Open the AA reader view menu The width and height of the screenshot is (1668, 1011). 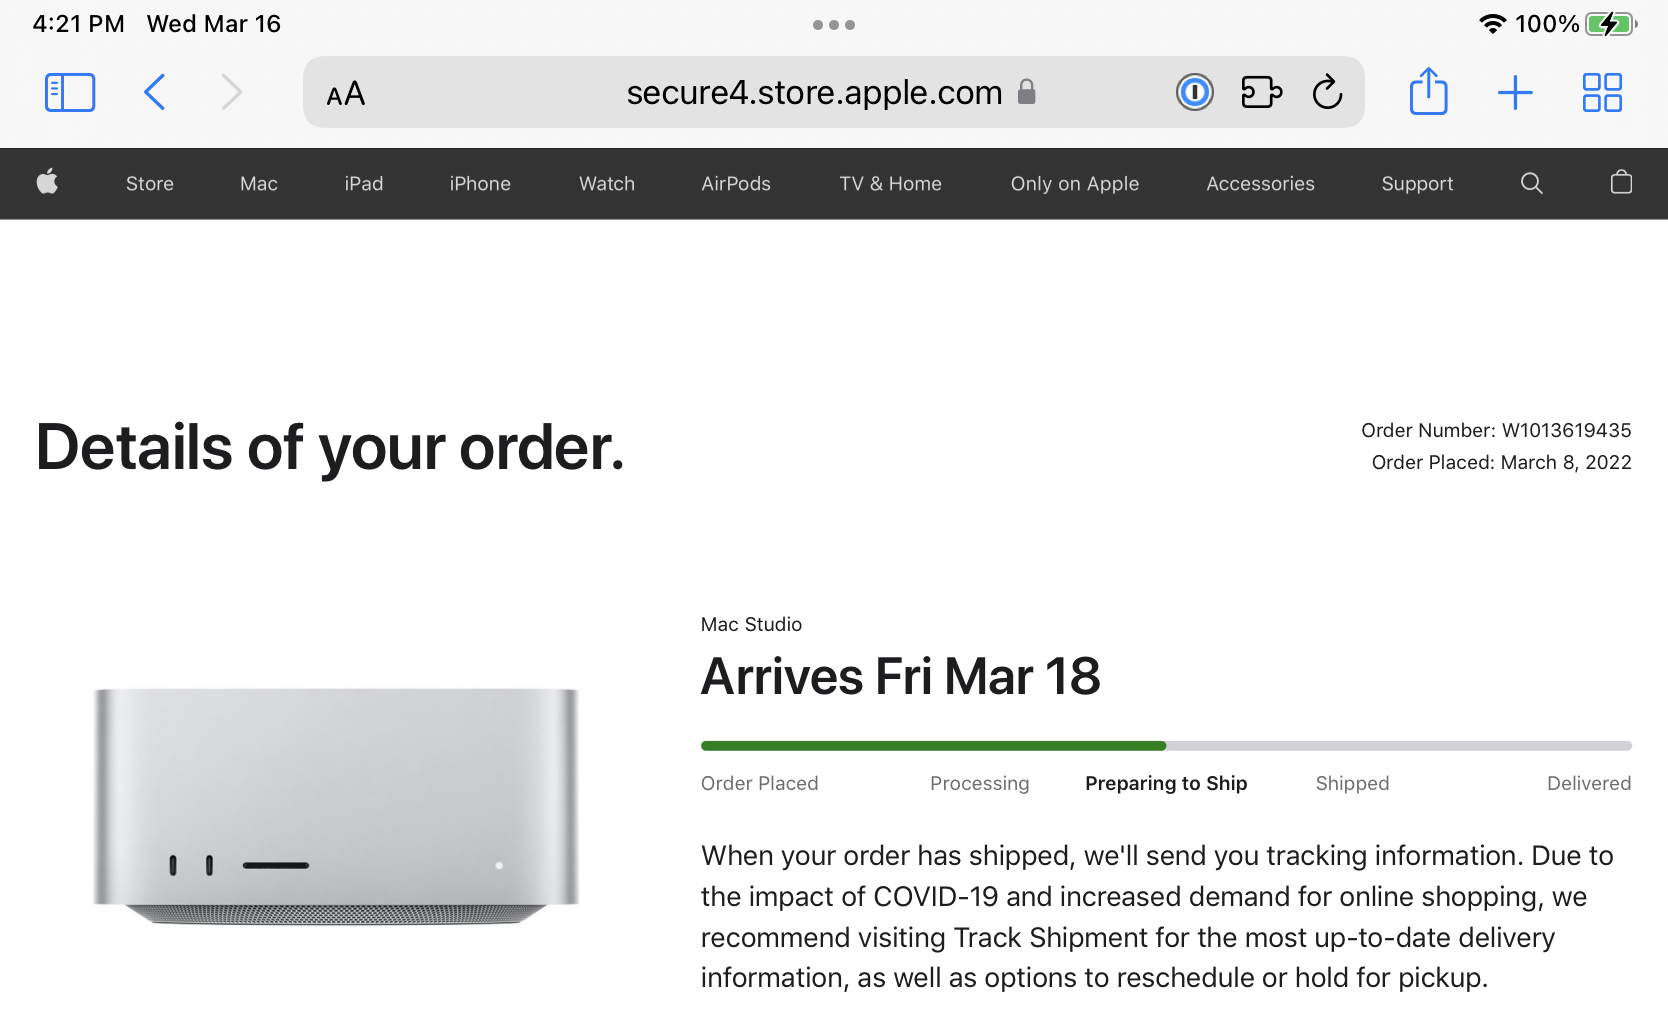tap(346, 94)
